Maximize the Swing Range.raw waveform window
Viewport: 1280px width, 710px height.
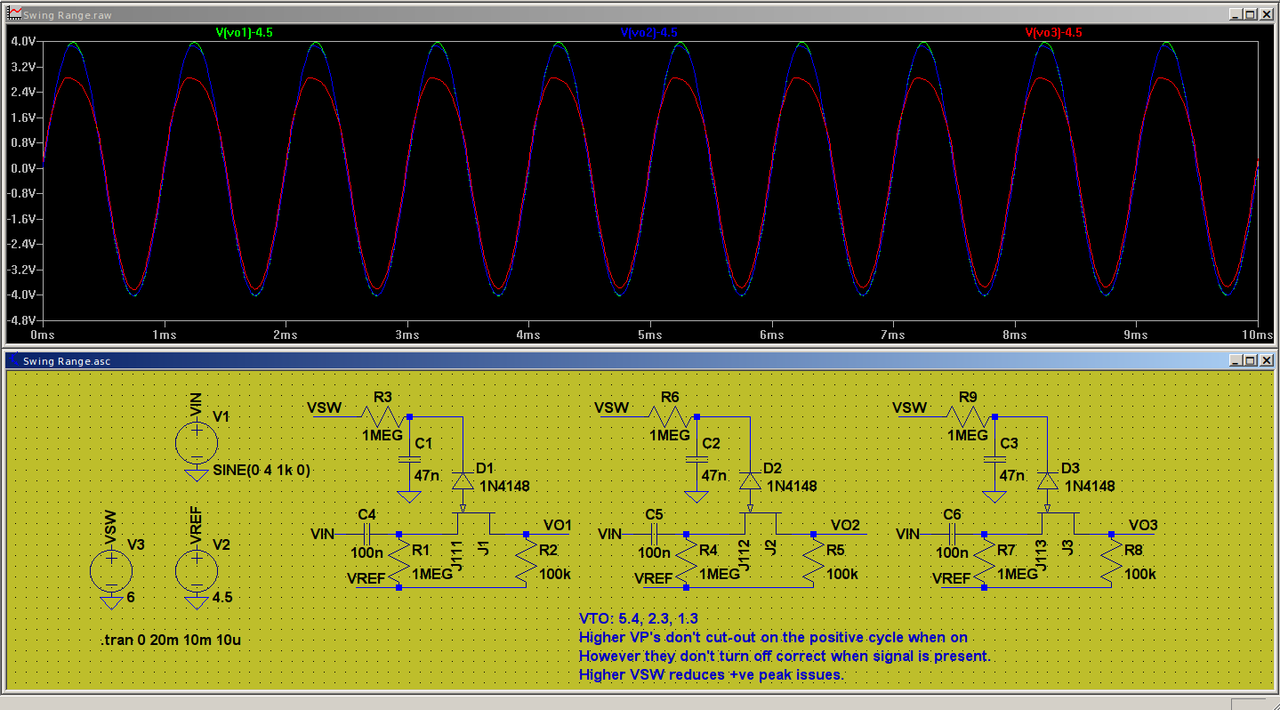pyautogui.click(x=1250, y=15)
